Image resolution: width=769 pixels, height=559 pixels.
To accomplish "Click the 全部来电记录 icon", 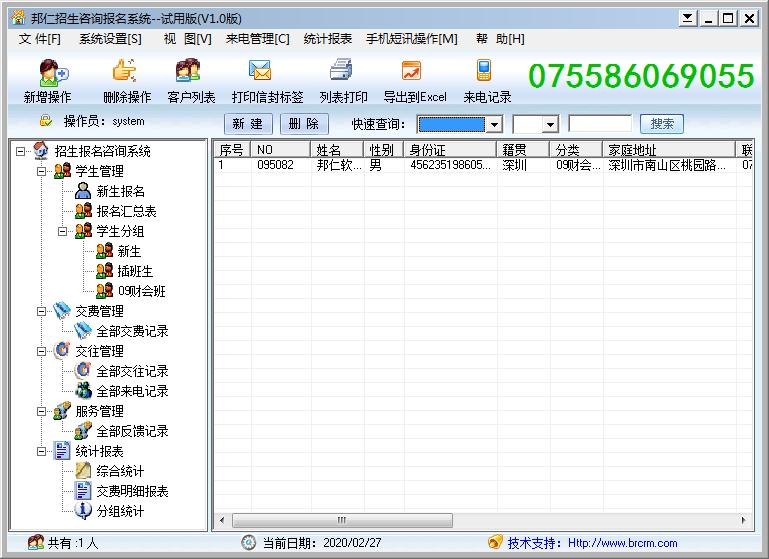I will [83, 391].
